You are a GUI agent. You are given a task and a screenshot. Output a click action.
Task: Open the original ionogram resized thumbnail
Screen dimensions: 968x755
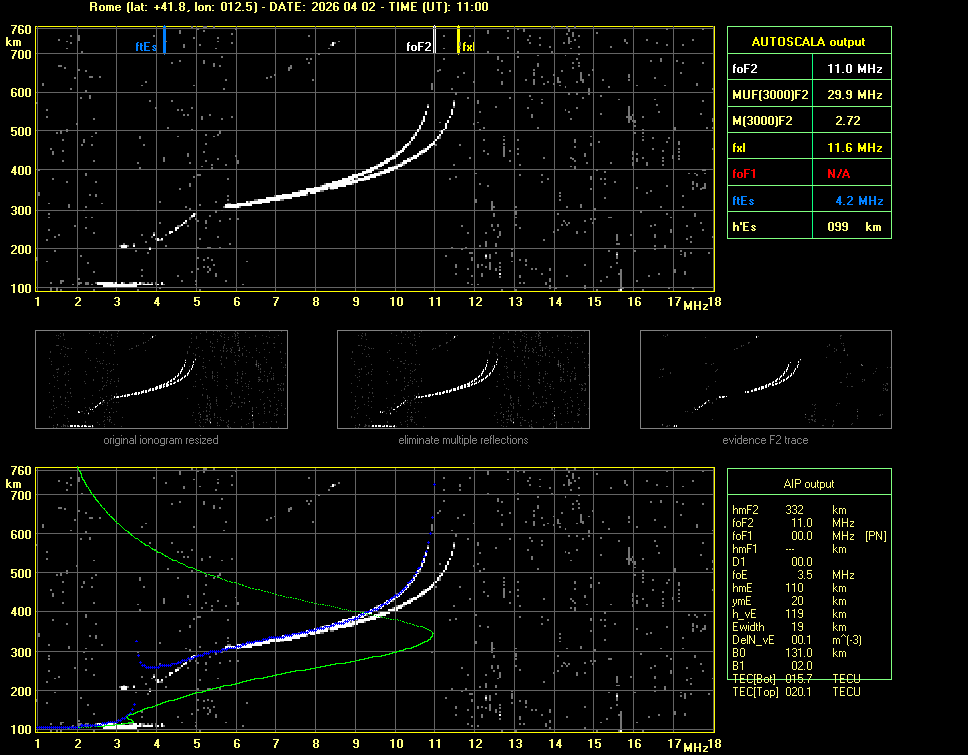(x=161, y=379)
